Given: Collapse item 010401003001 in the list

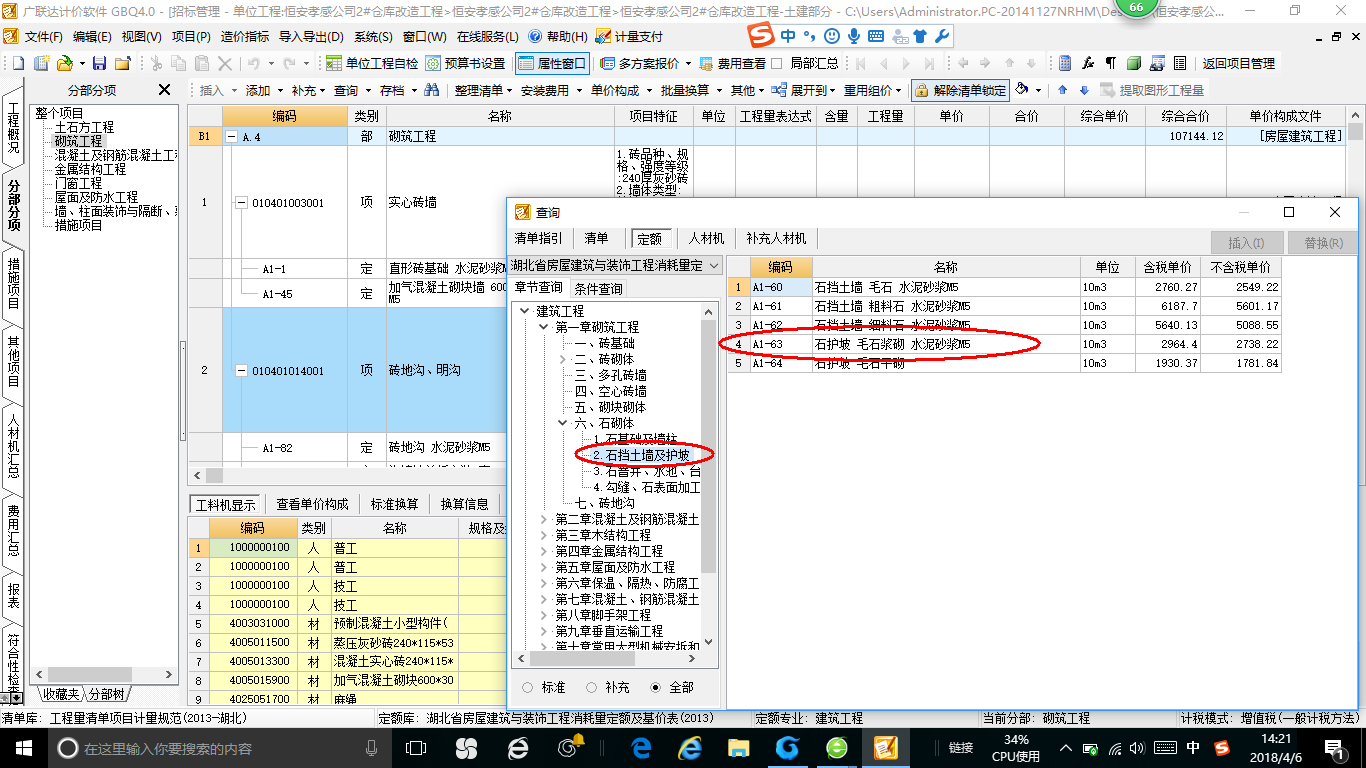Looking at the screenshot, I should [241, 203].
